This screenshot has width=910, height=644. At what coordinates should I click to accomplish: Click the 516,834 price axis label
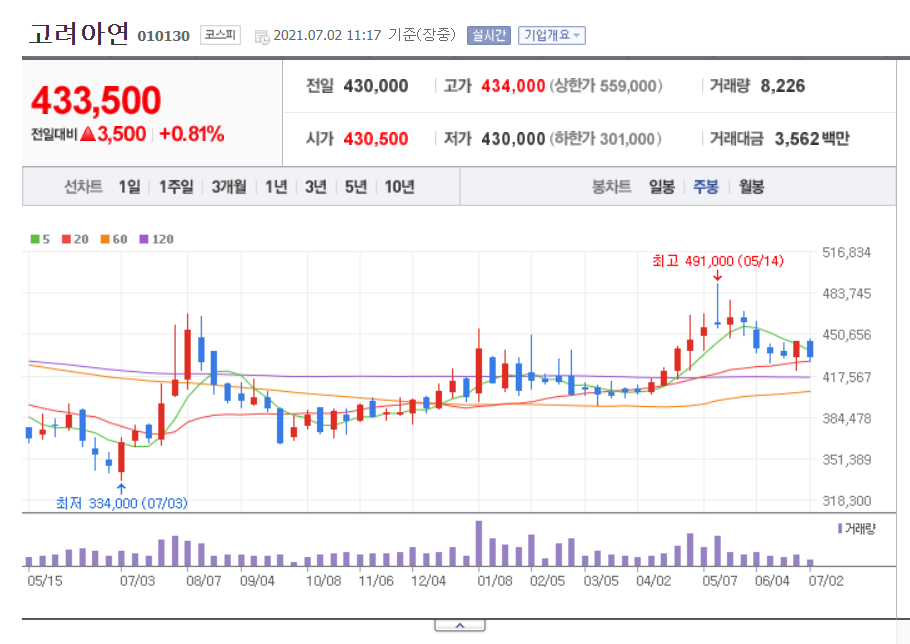coord(846,252)
